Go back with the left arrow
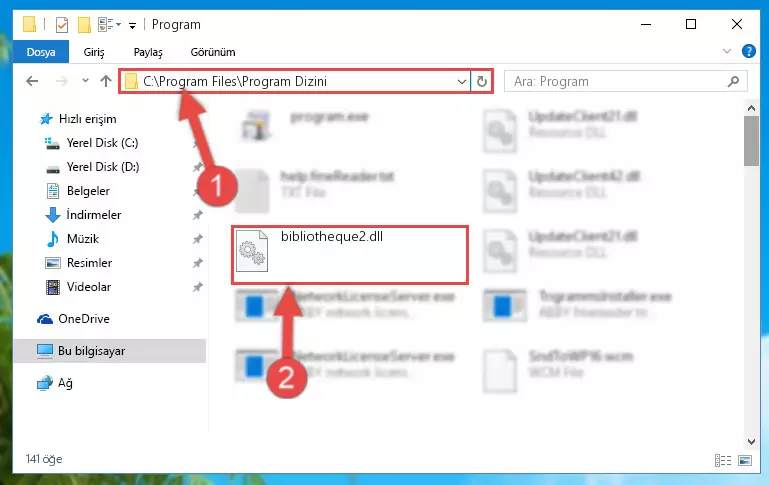The image size is (769, 485). [32, 81]
